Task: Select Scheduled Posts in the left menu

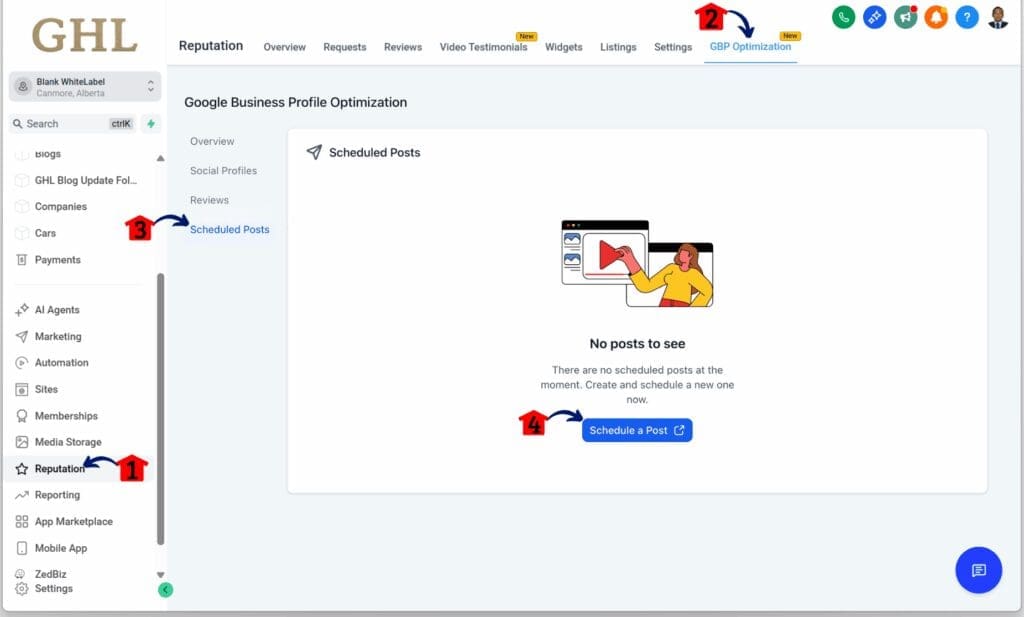Action: point(228,229)
